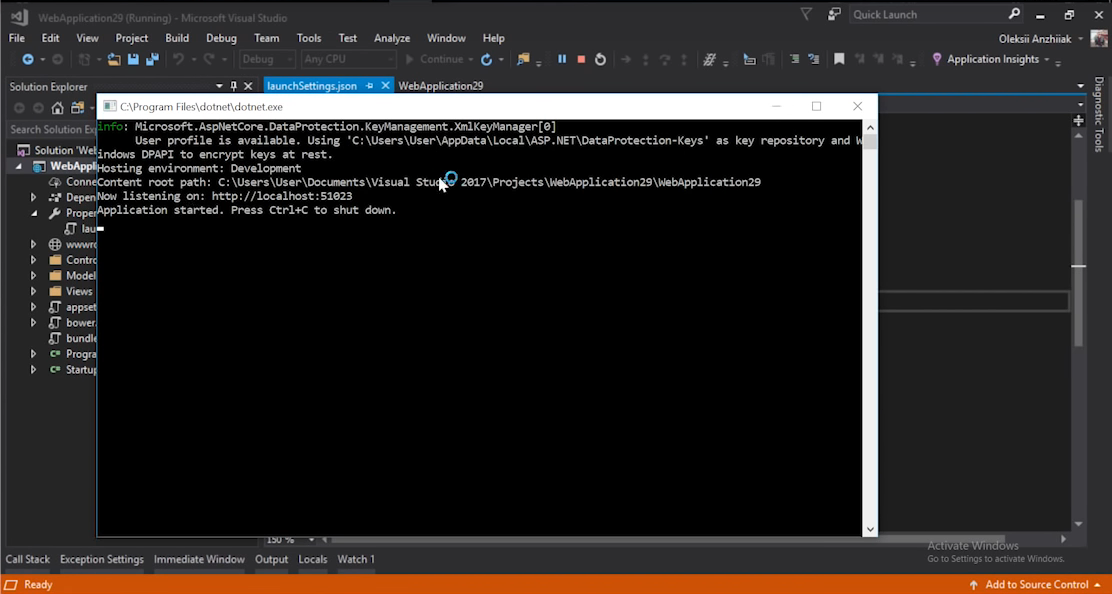This screenshot has width=1112, height=594.
Task: Open the Edit menu
Action: click(x=50, y=38)
